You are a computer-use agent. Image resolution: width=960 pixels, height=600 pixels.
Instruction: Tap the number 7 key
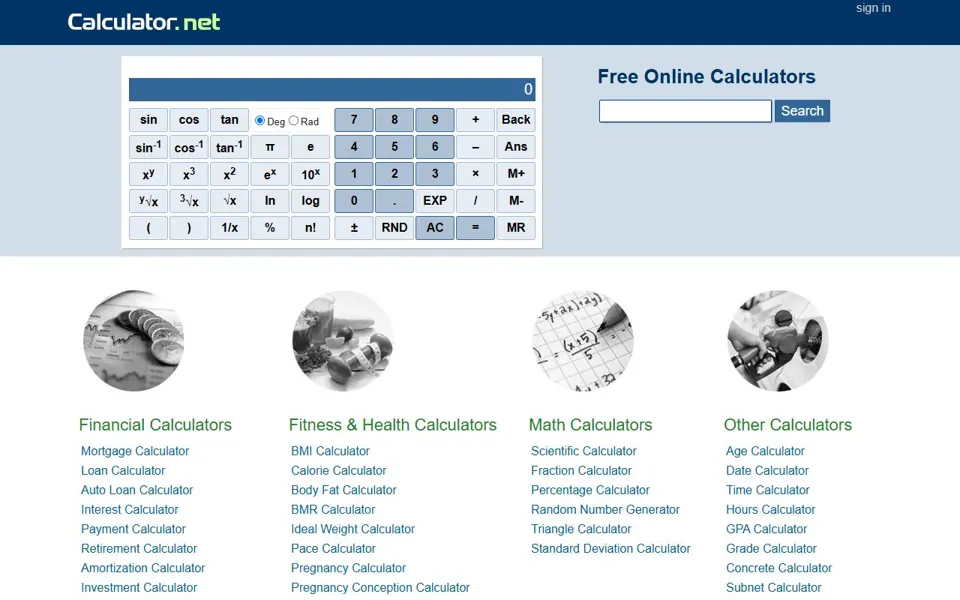coord(354,120)
